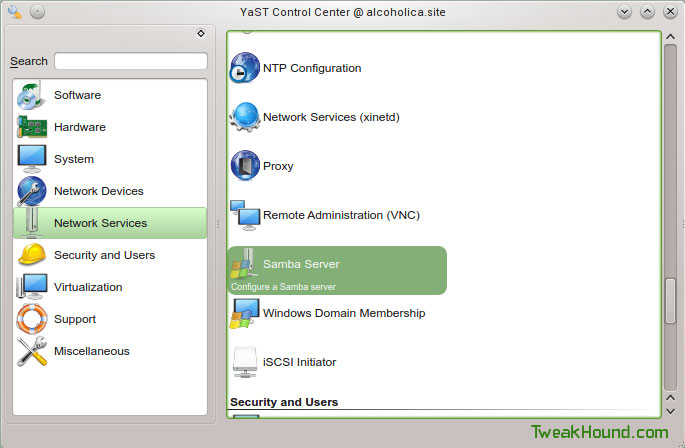Select Network Services in the sidebar
This screenshot has width=685, height=448.
point(110,223)
